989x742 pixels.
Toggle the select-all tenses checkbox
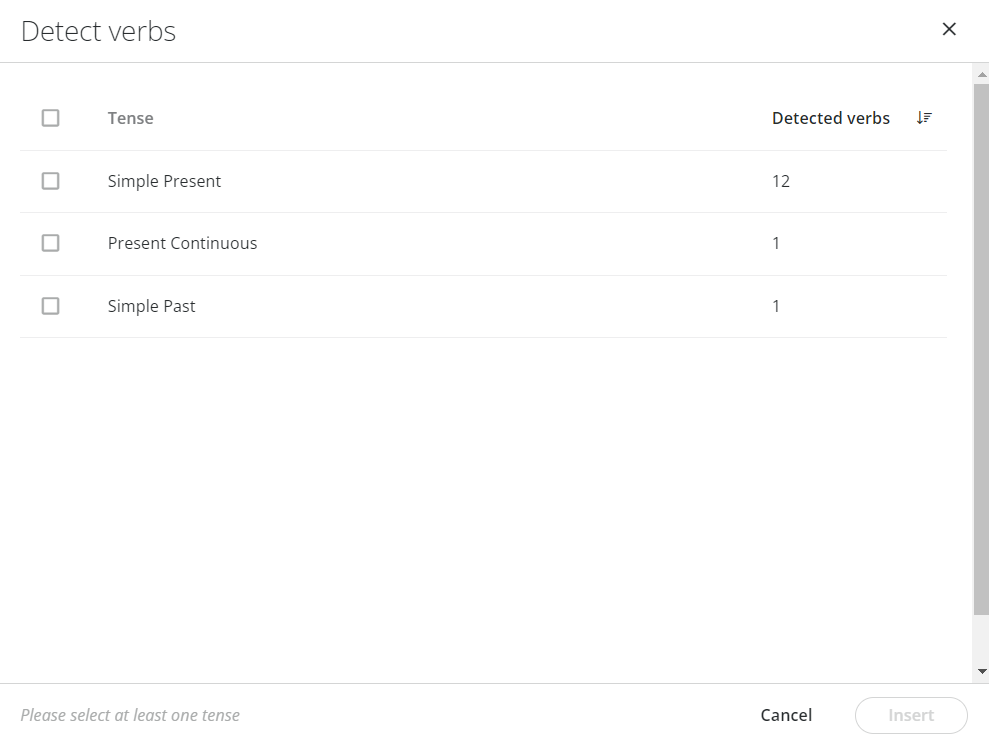50,118
